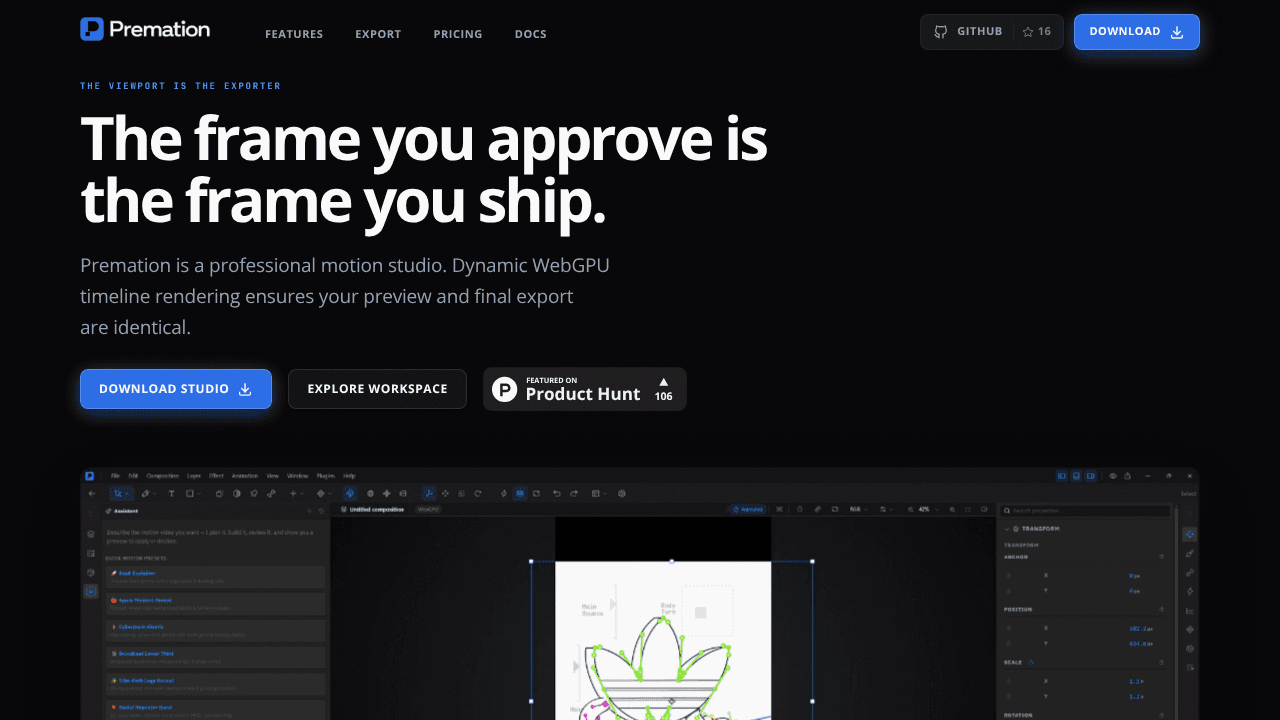Open the Effect menu in app preview
Image resolution: width=1280 pixels, height=720 pixels.
216,476
